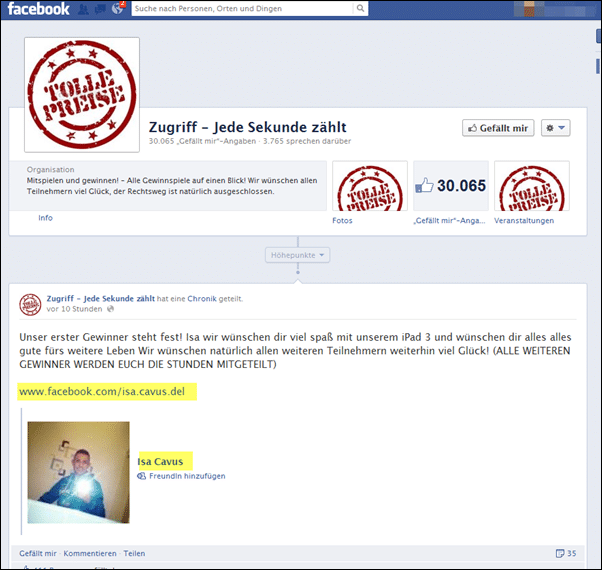Open the gear settings dropdown
Screen dimensions: 602x570
pos(556,128)
